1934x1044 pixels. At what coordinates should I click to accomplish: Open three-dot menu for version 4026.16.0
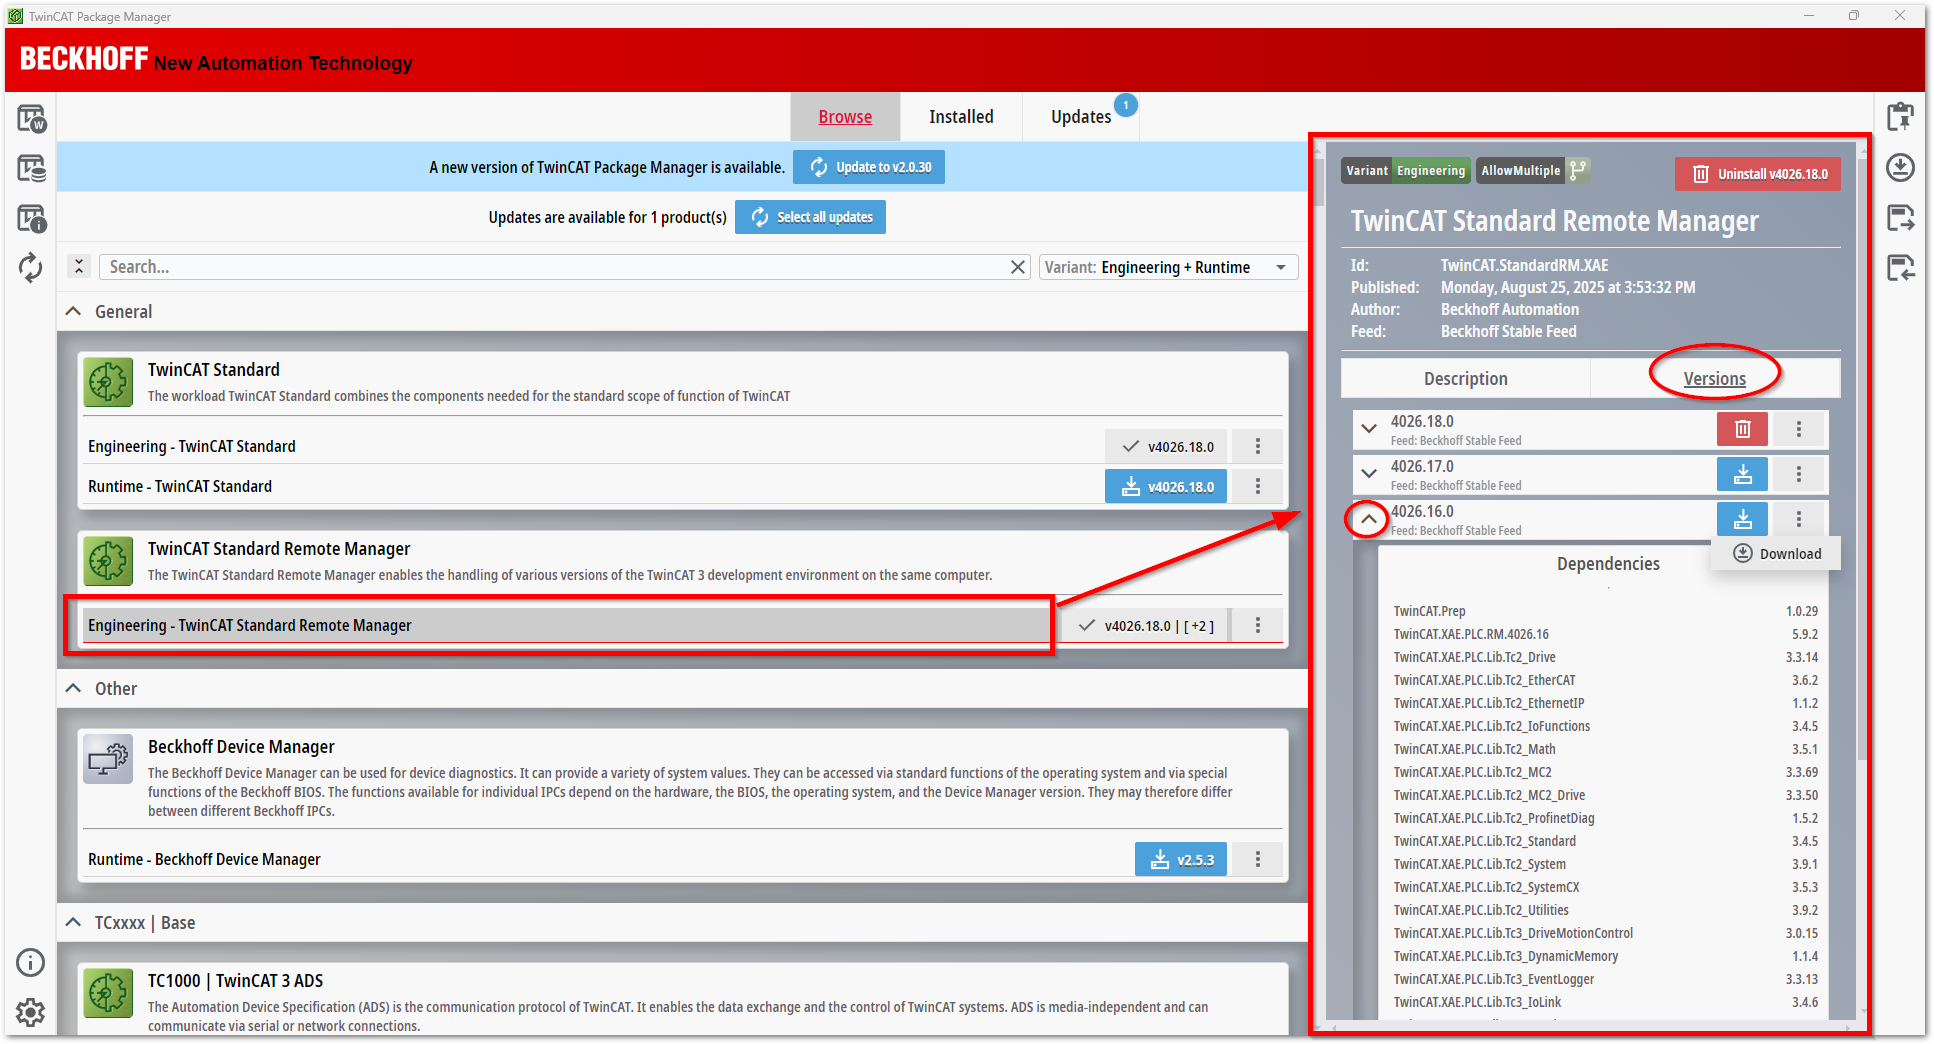click(1798, 519)
